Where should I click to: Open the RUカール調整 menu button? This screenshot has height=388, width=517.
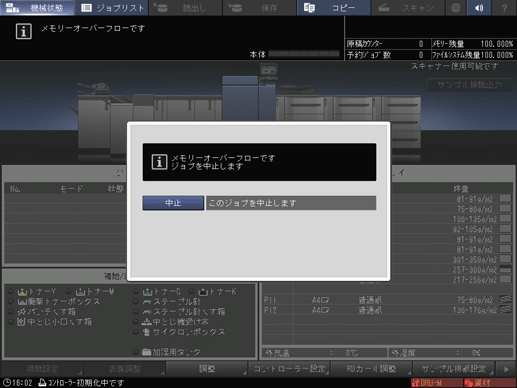pos(371,369)
